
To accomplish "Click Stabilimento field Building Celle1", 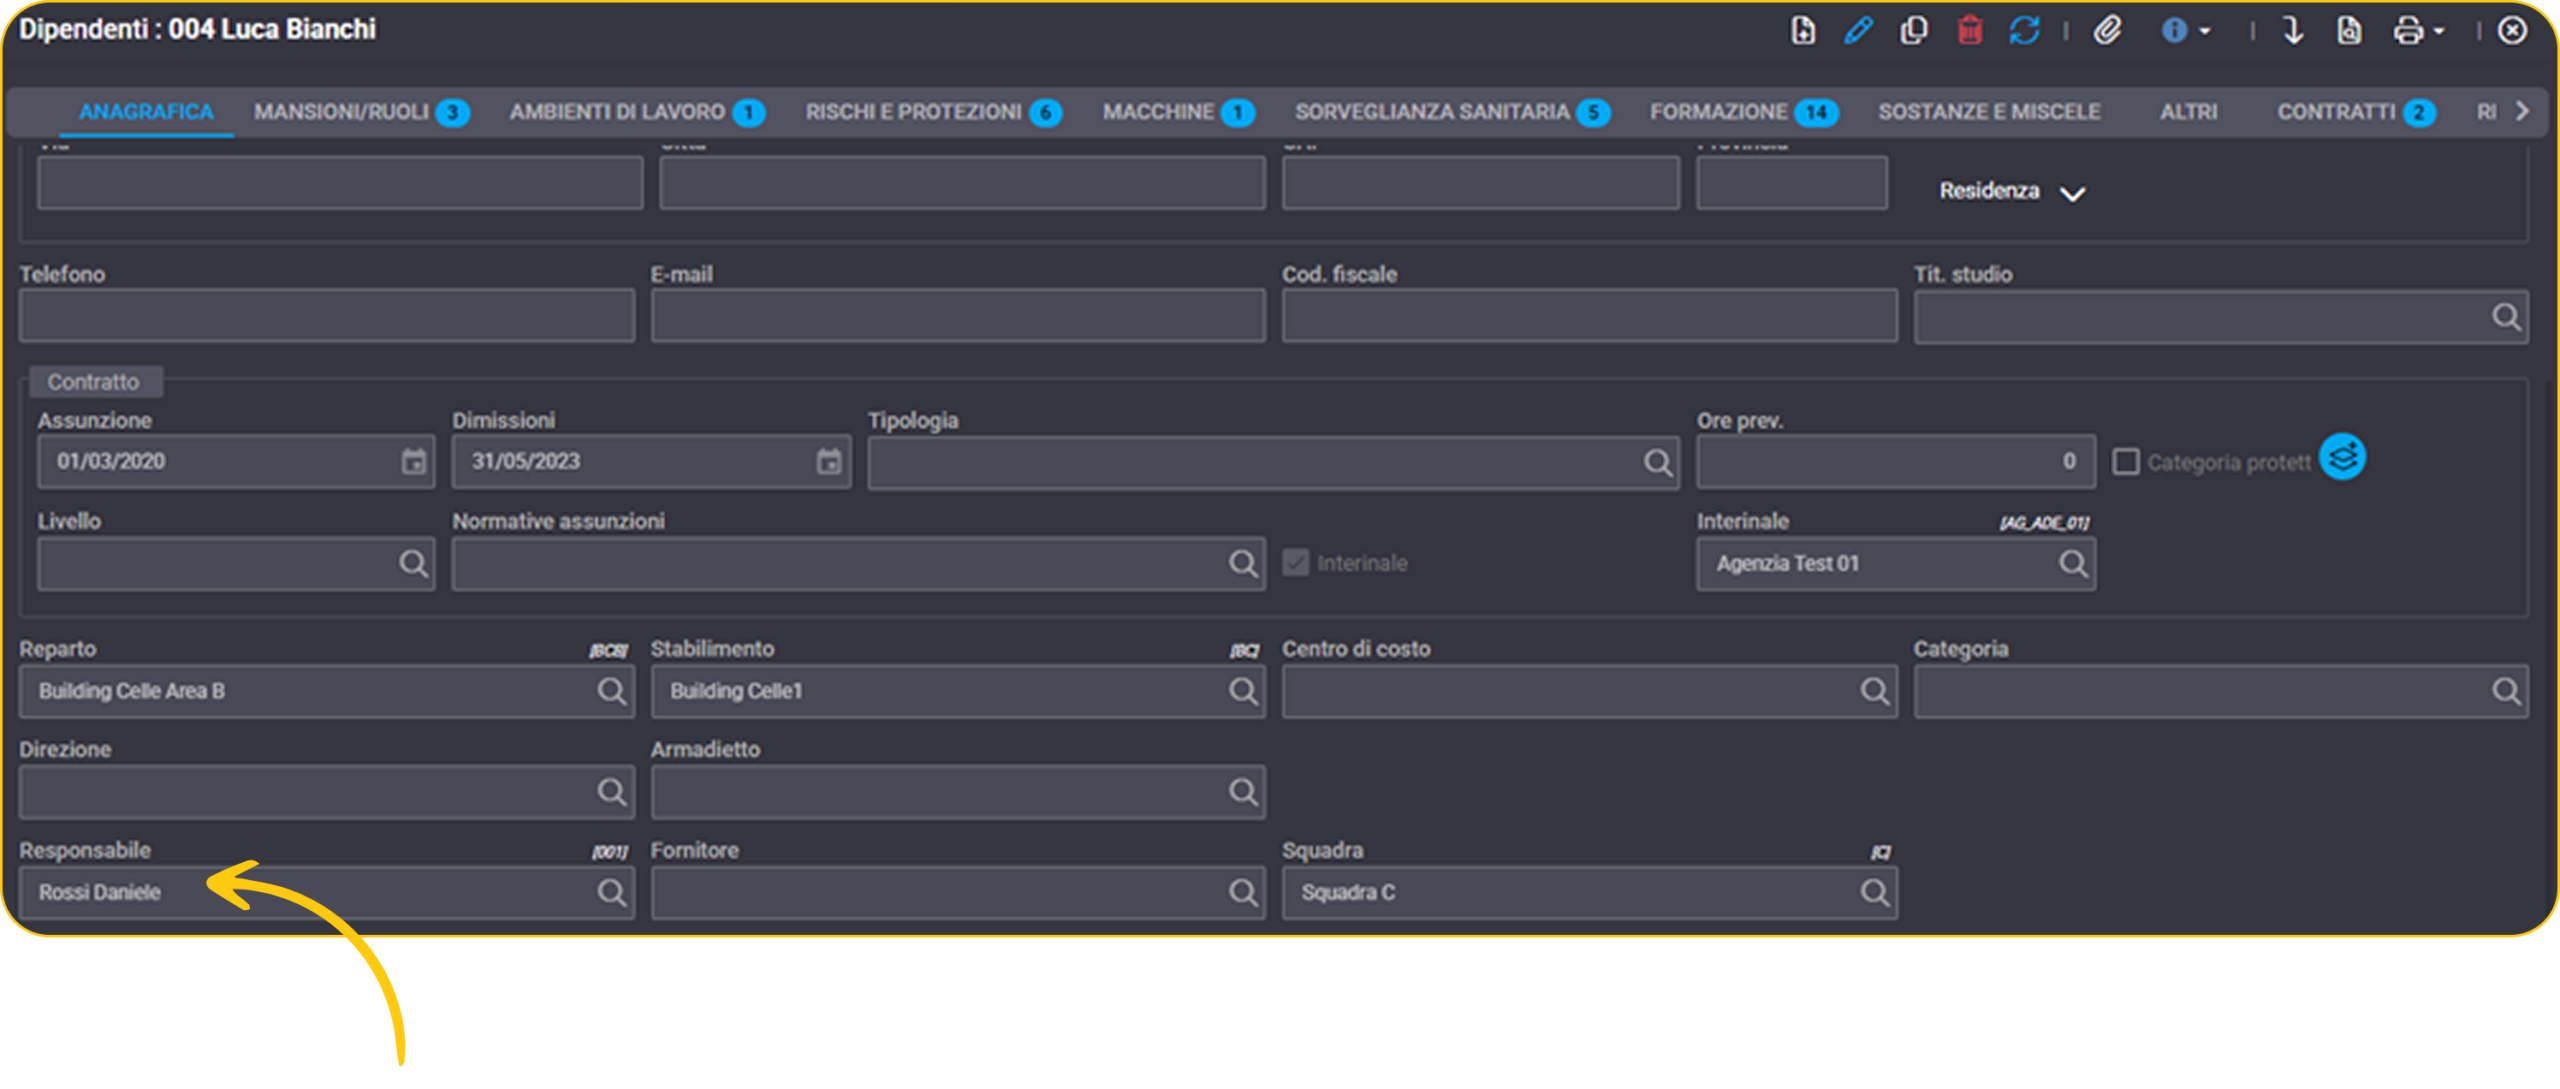I will (x=958, y=691).
